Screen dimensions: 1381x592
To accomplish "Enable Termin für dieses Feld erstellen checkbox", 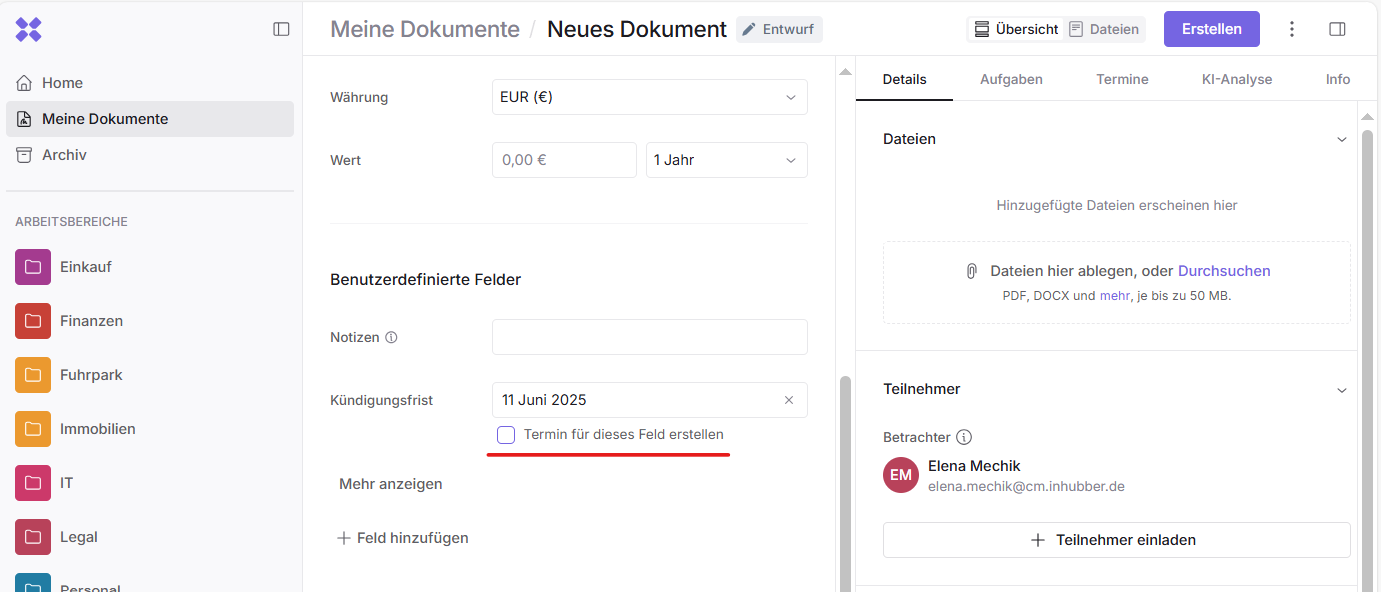I will click(506, 435).
